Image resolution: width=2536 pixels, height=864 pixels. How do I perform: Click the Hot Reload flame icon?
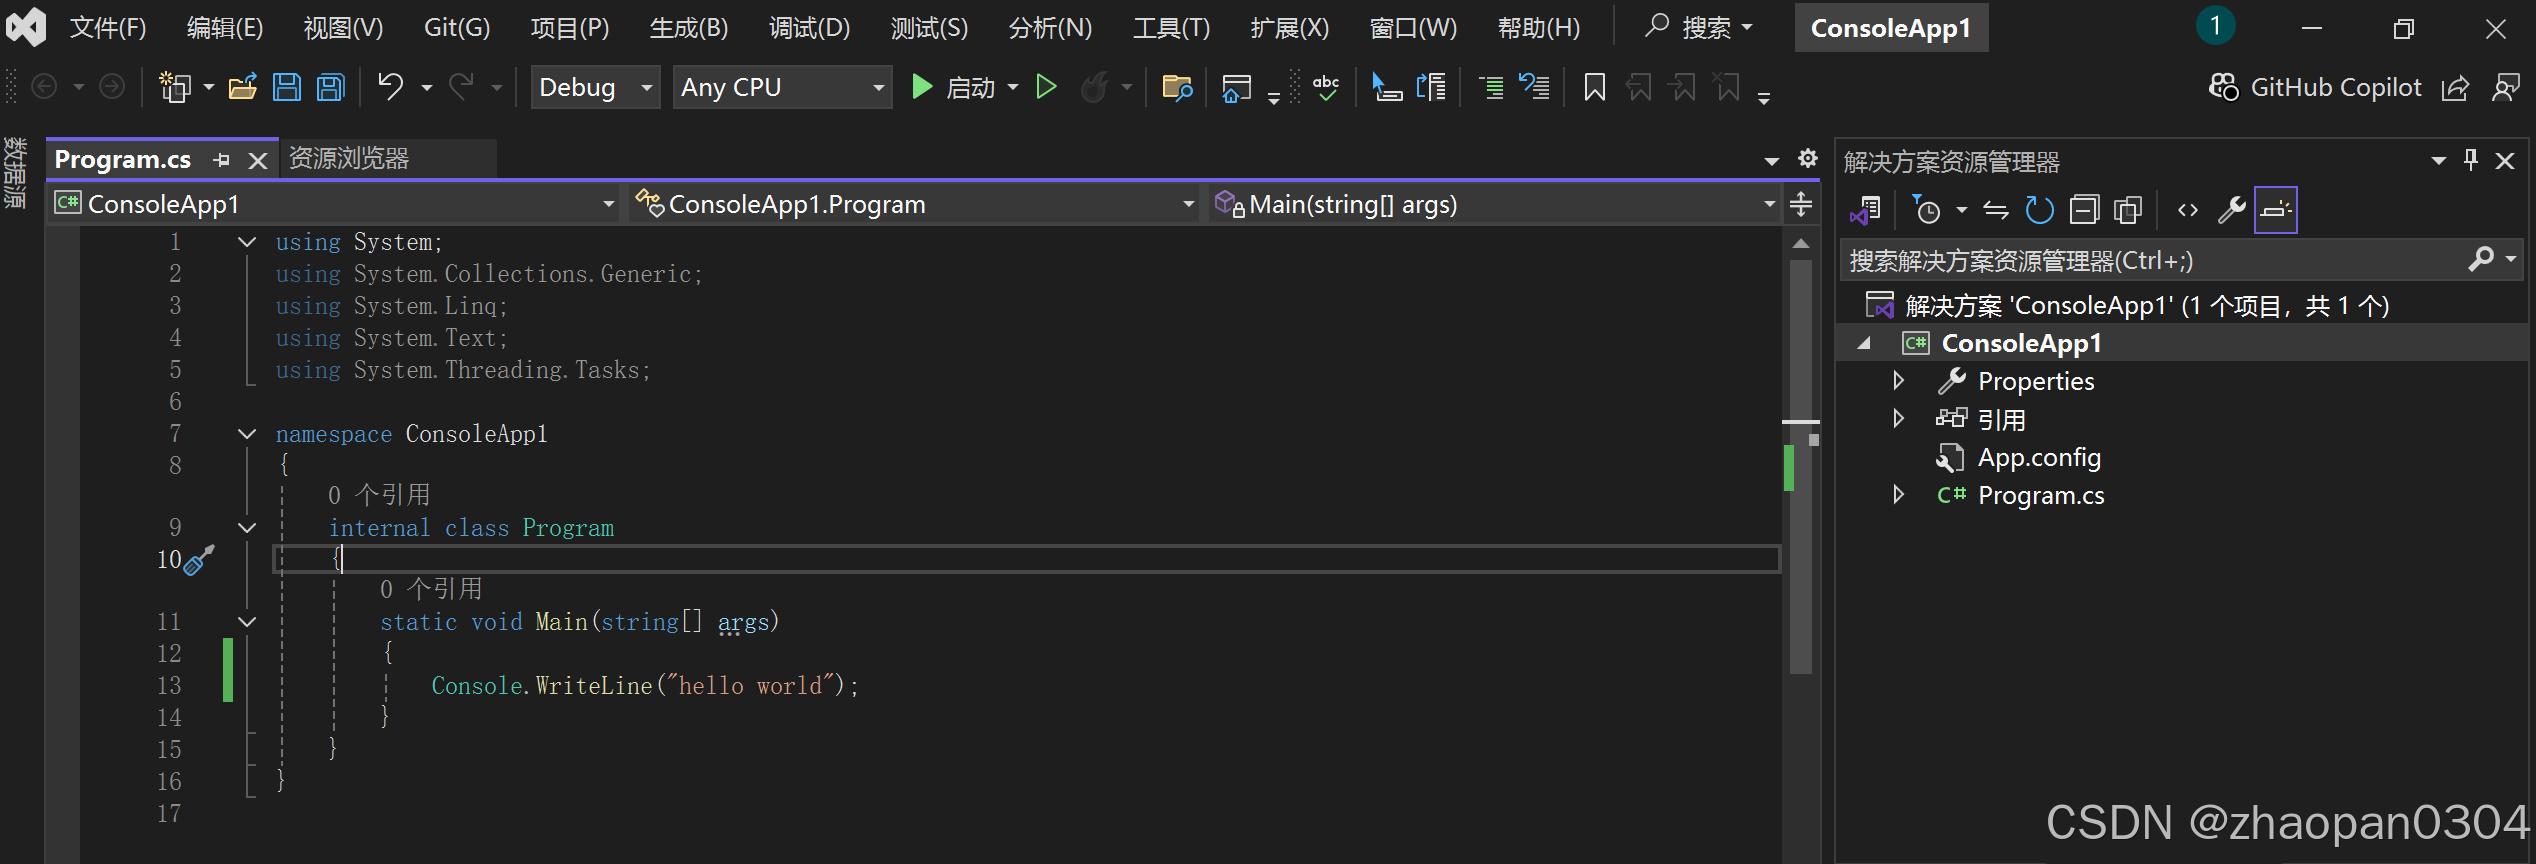[1095, 87]
